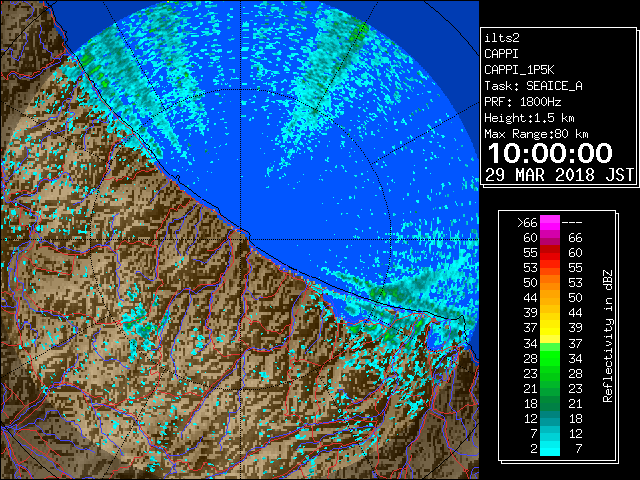Click the '>66' legend threshold label
The width and height of the screenshot is (640, 480).
[527, 222]
